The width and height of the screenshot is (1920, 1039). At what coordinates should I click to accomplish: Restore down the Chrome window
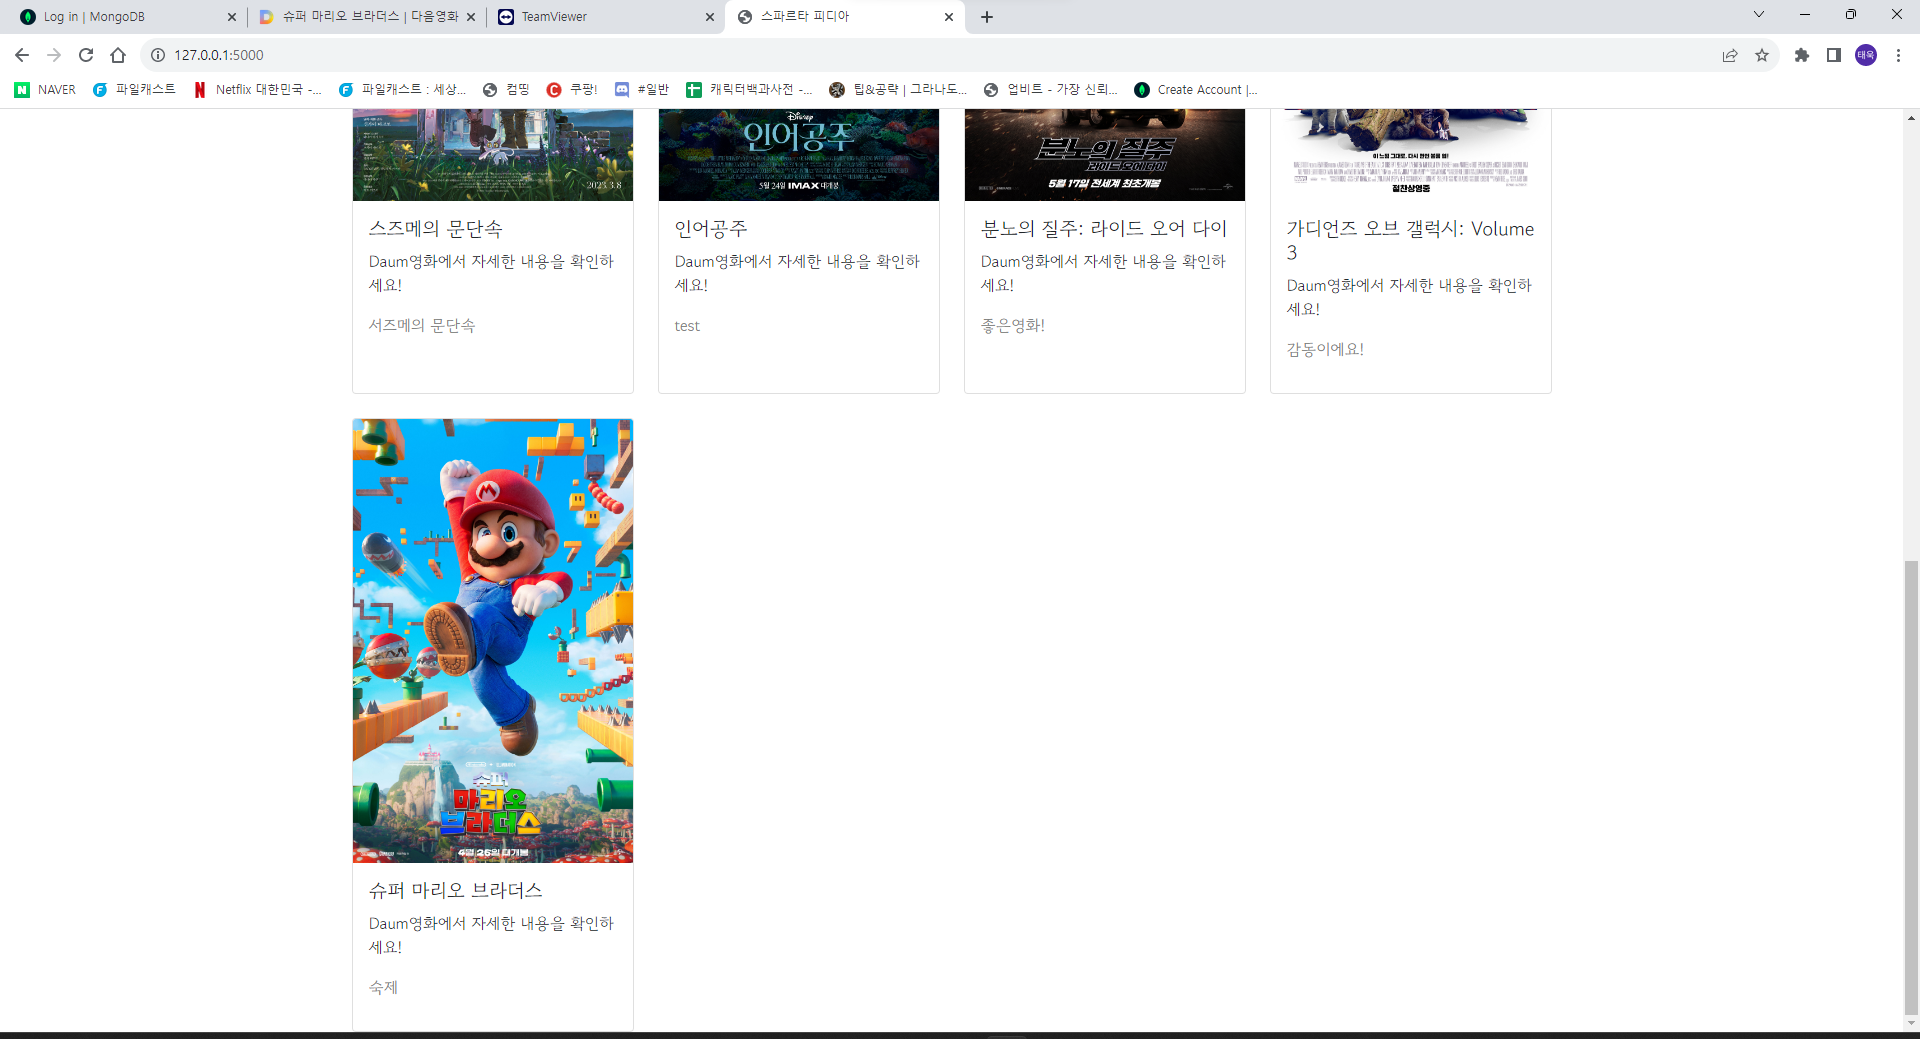(1851, 15)
